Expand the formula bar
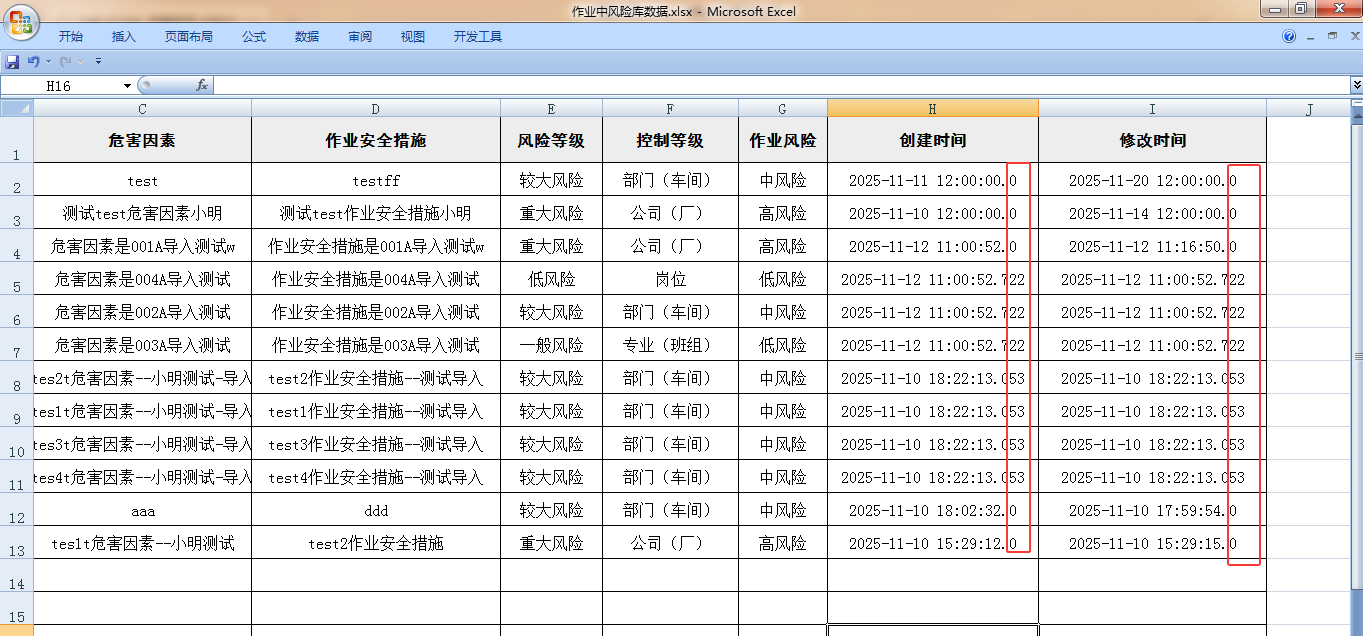 (1356, 86)
